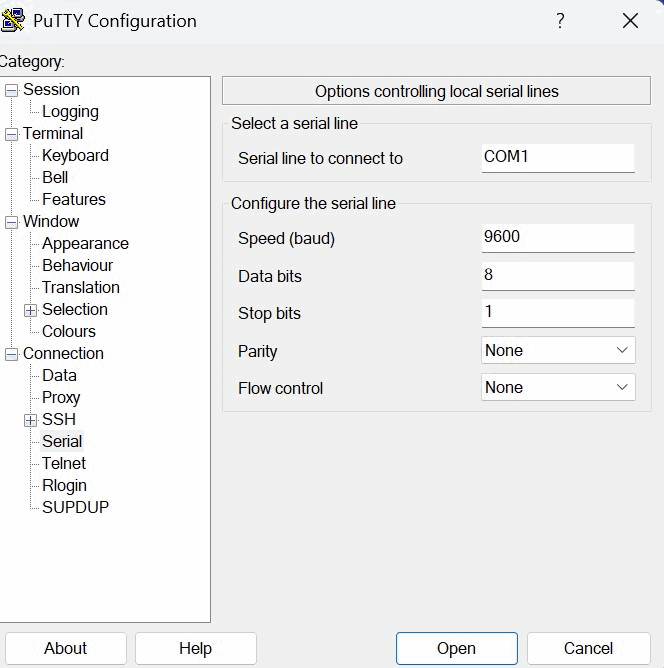Click the Speed (baud) field showing 9600
This screenshot has width=664, height=668.
pyautogui.click(x=558, y=238)
